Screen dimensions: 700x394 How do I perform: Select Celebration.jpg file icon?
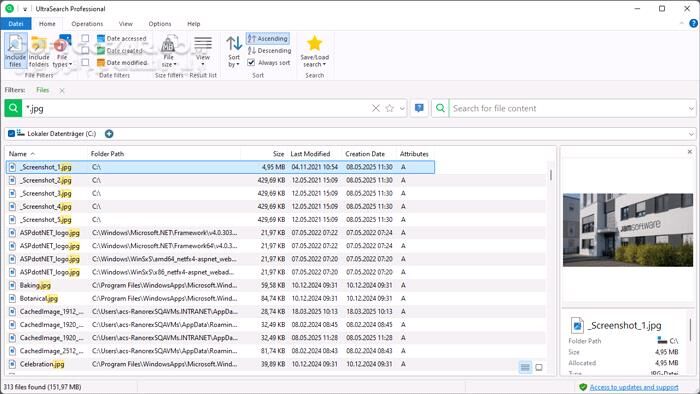pos(12,364)
